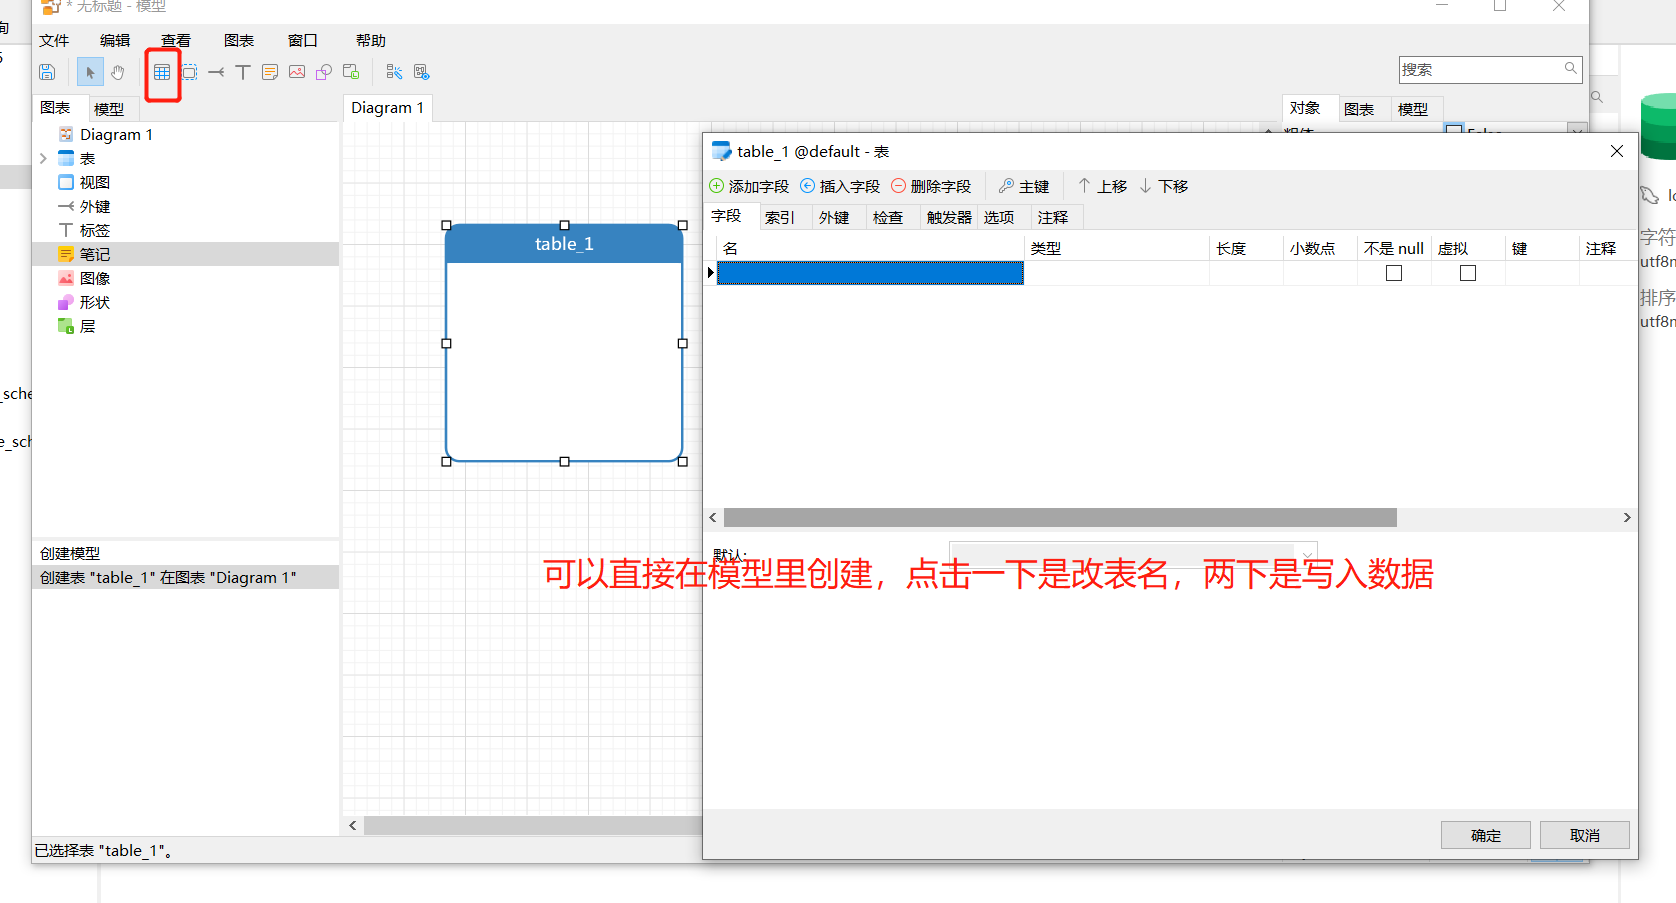Click the note icon beside 笔记
Image resolution: width=1676 pixels, height=903 pixels.
(66, 255)
